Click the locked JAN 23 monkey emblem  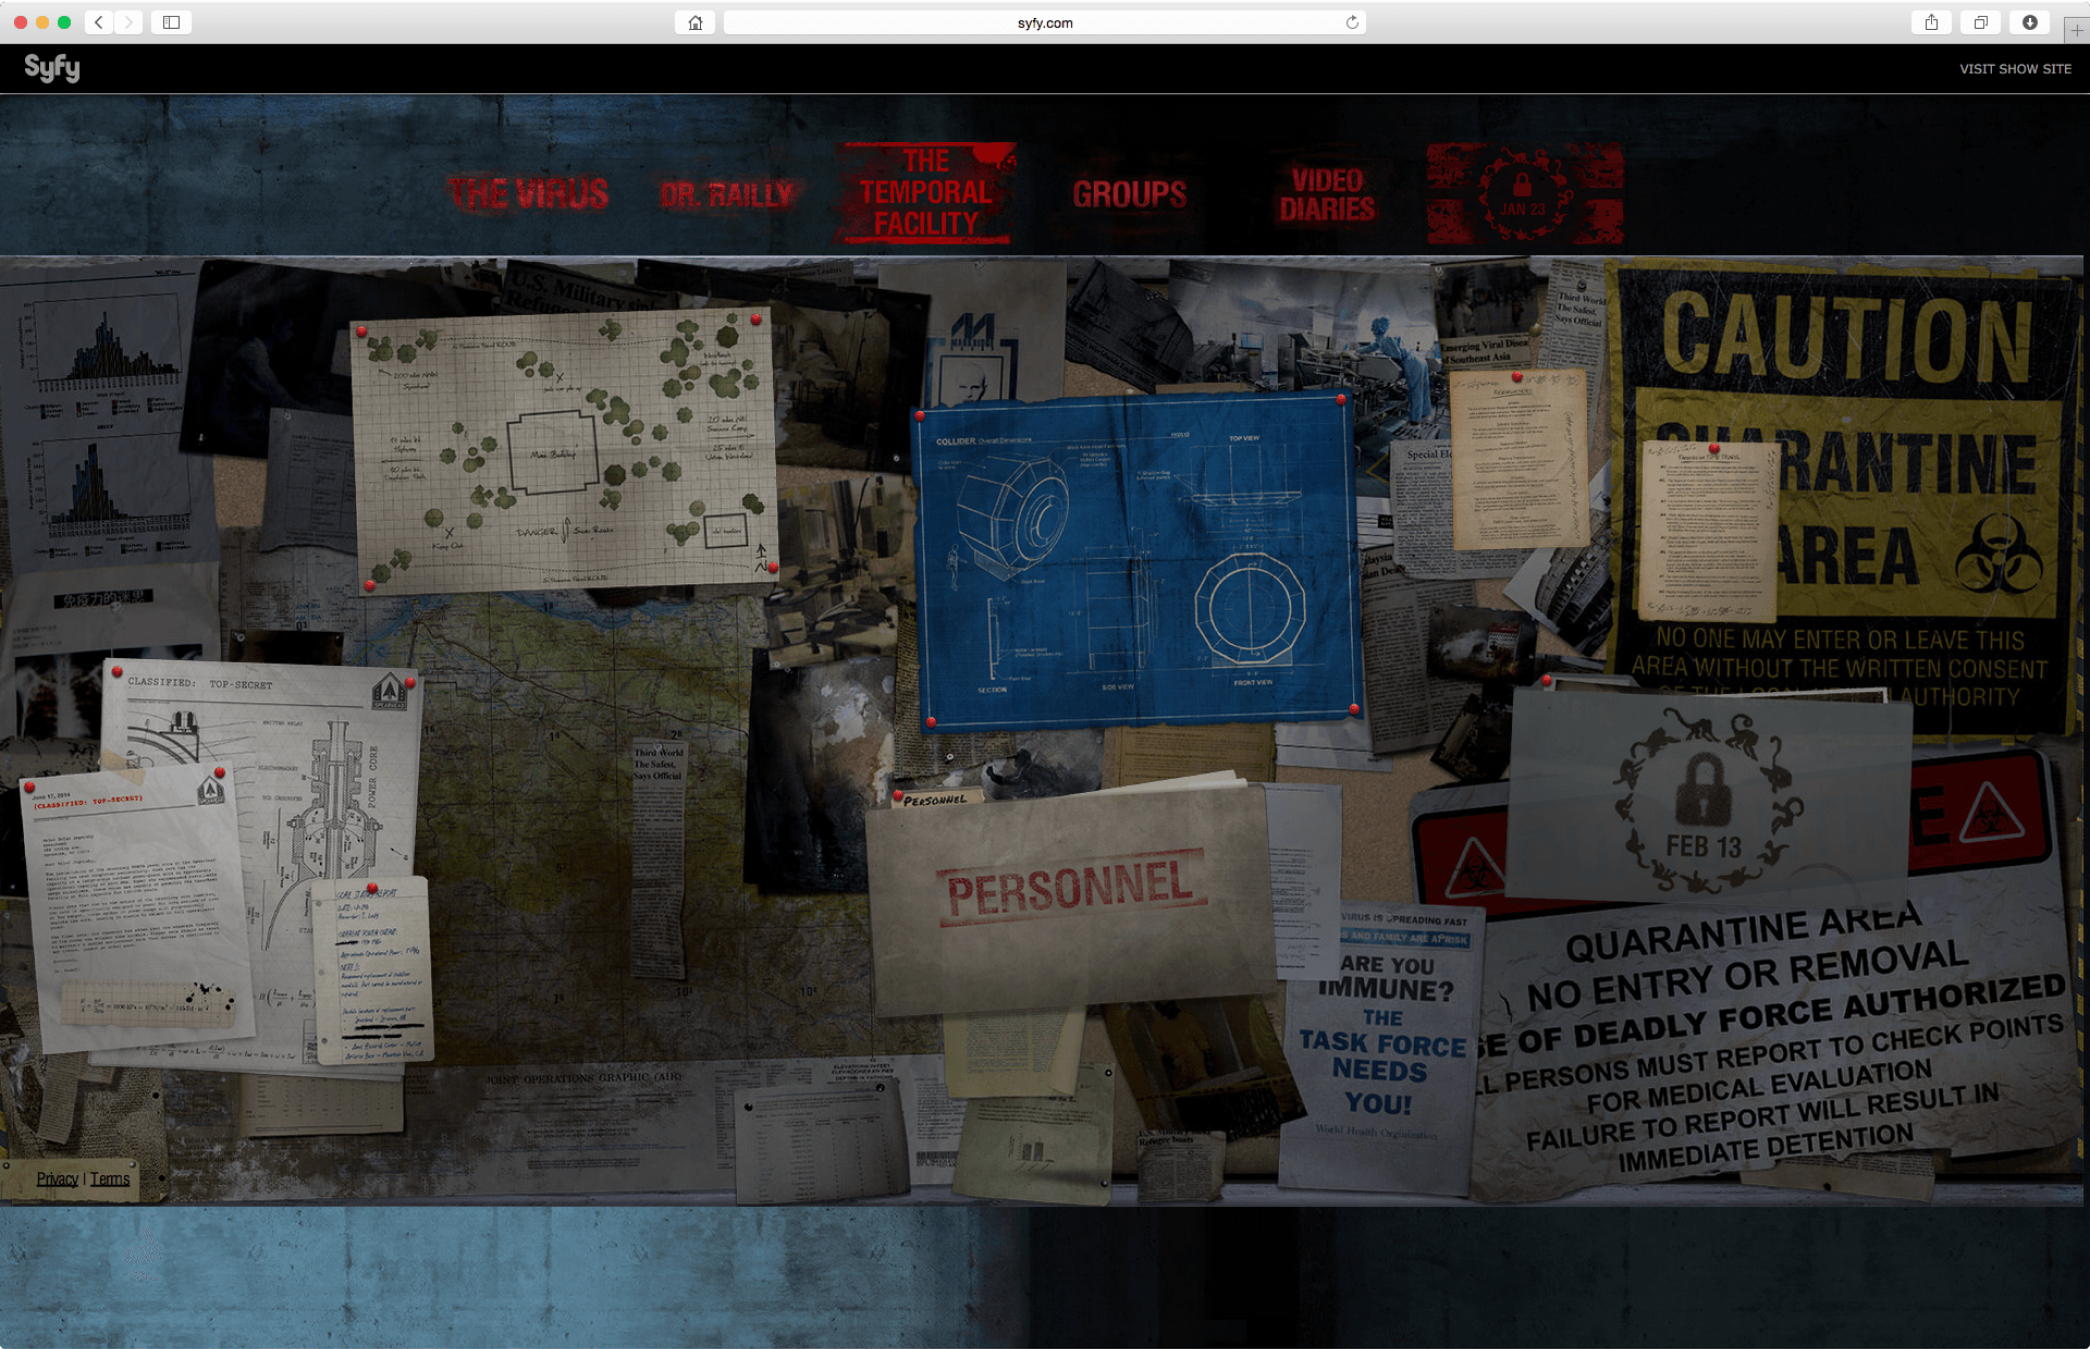coord(1524,194)
